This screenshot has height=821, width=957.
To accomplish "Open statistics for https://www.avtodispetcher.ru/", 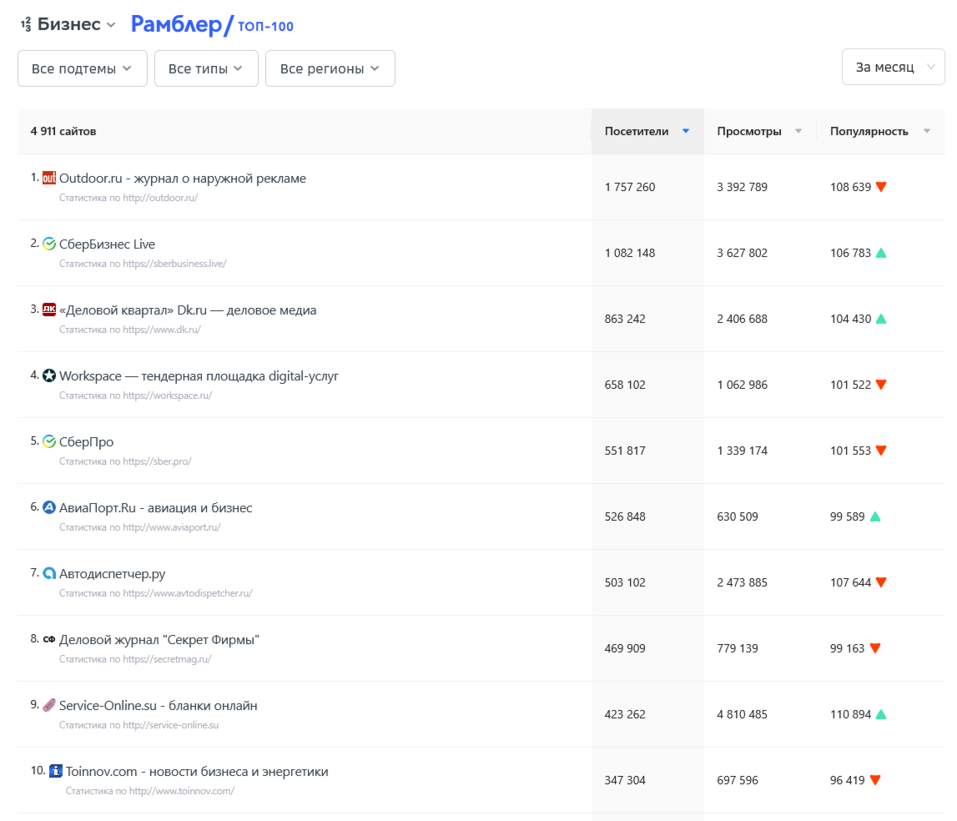I will 156,593.
